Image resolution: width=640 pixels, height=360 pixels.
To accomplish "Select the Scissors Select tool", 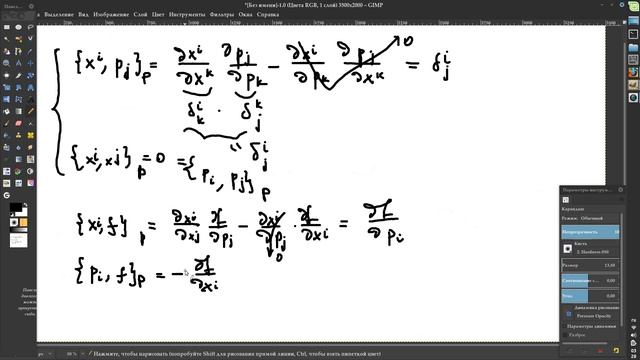I will pyautogui.click(x=30, y=39).
